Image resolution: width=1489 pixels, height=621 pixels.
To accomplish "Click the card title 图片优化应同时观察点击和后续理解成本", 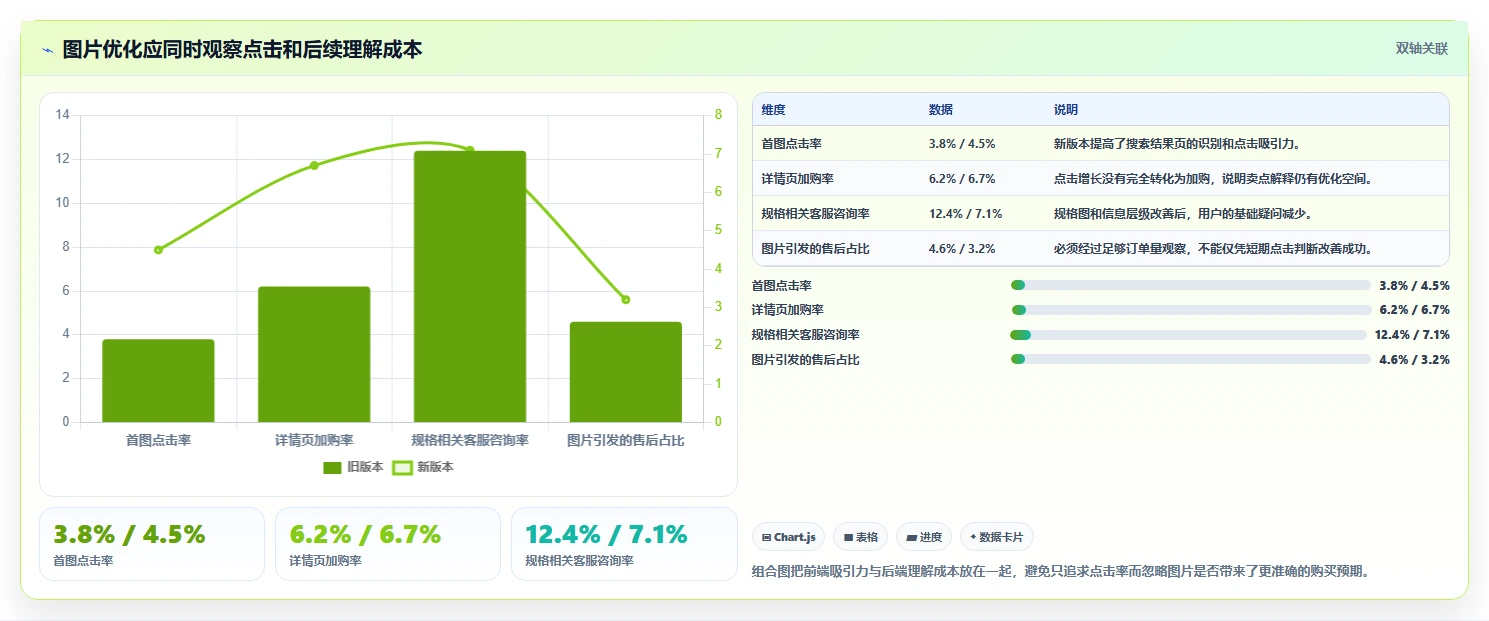I will tap(242, 49).
